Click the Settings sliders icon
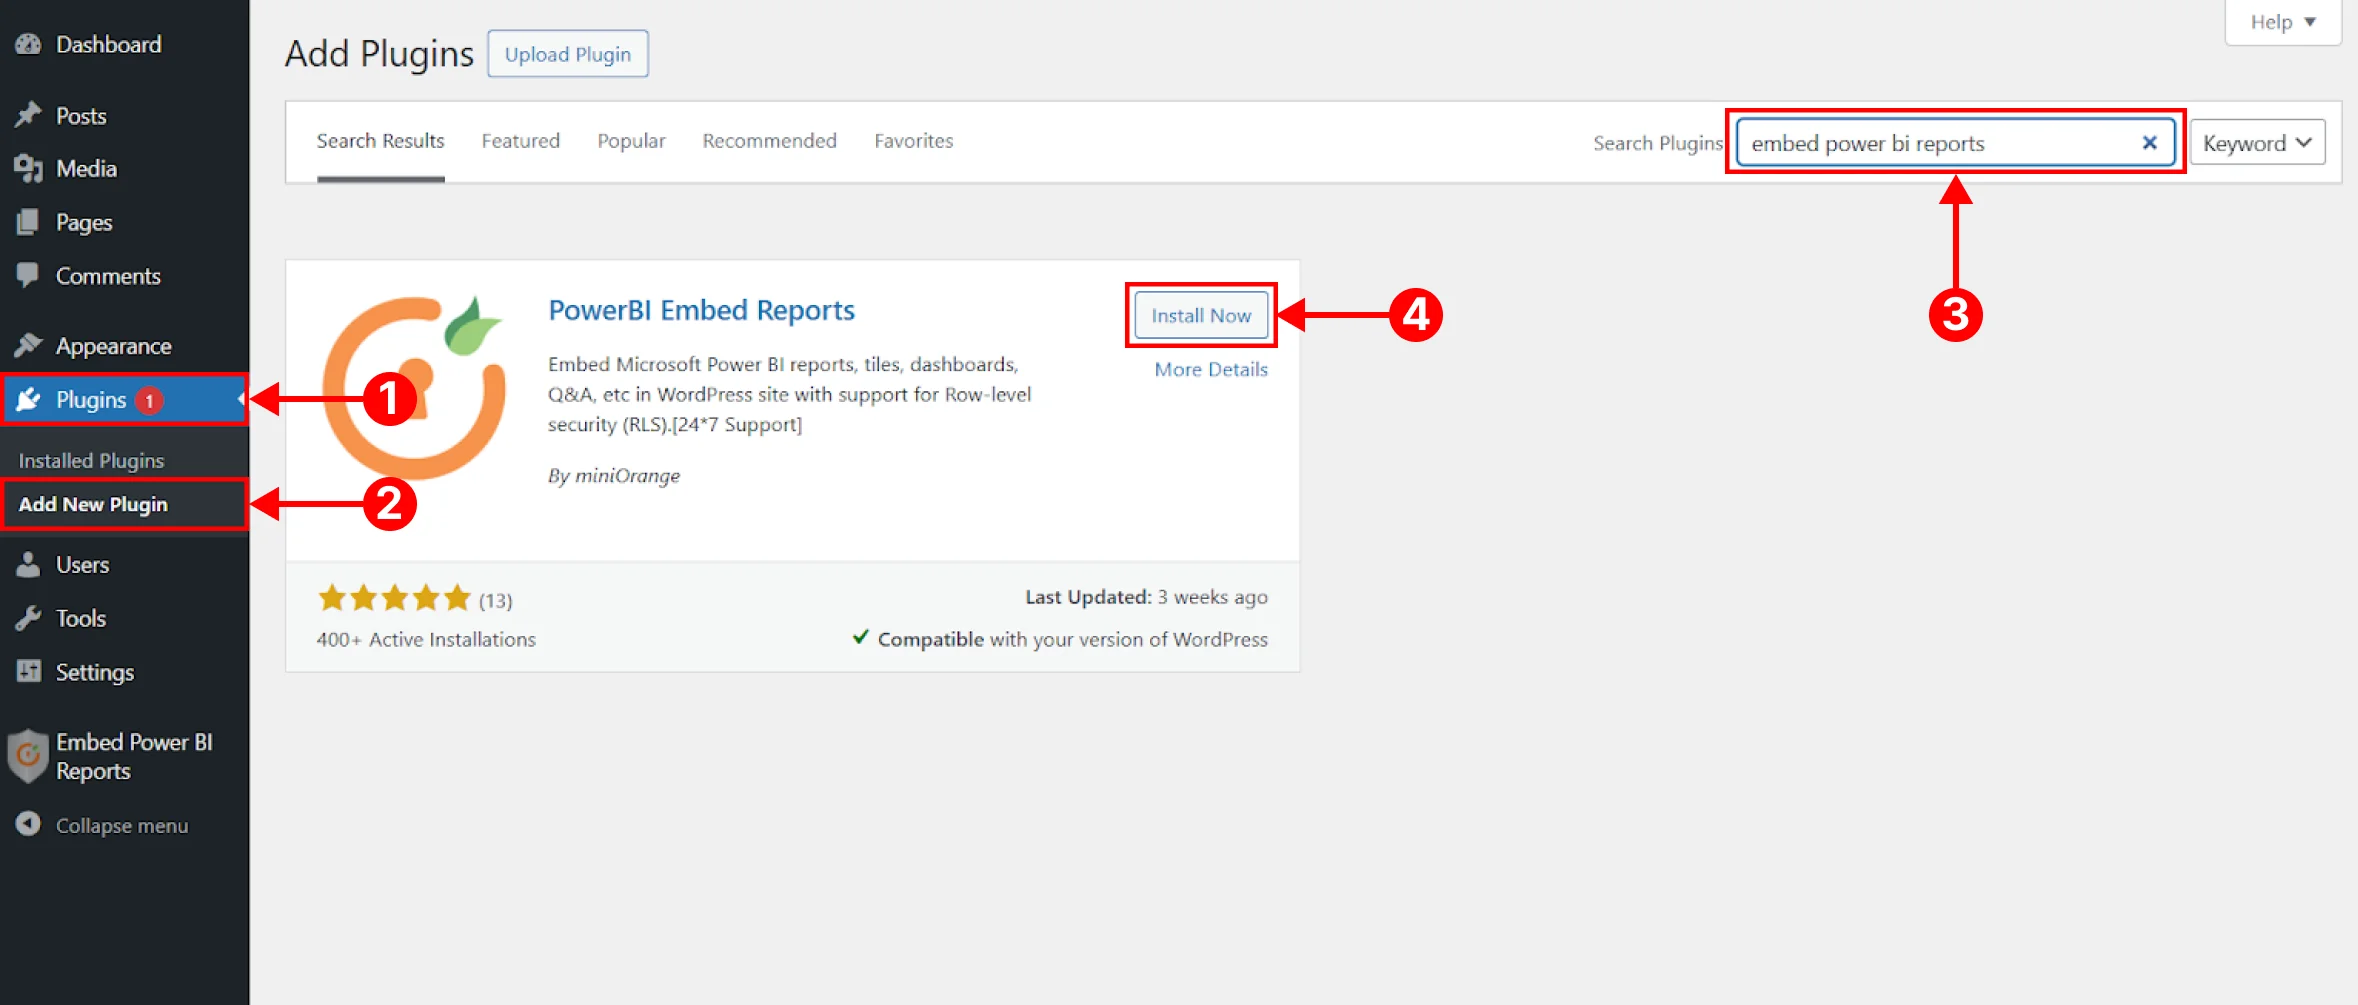2358x1005 pixels. point(28,671)
